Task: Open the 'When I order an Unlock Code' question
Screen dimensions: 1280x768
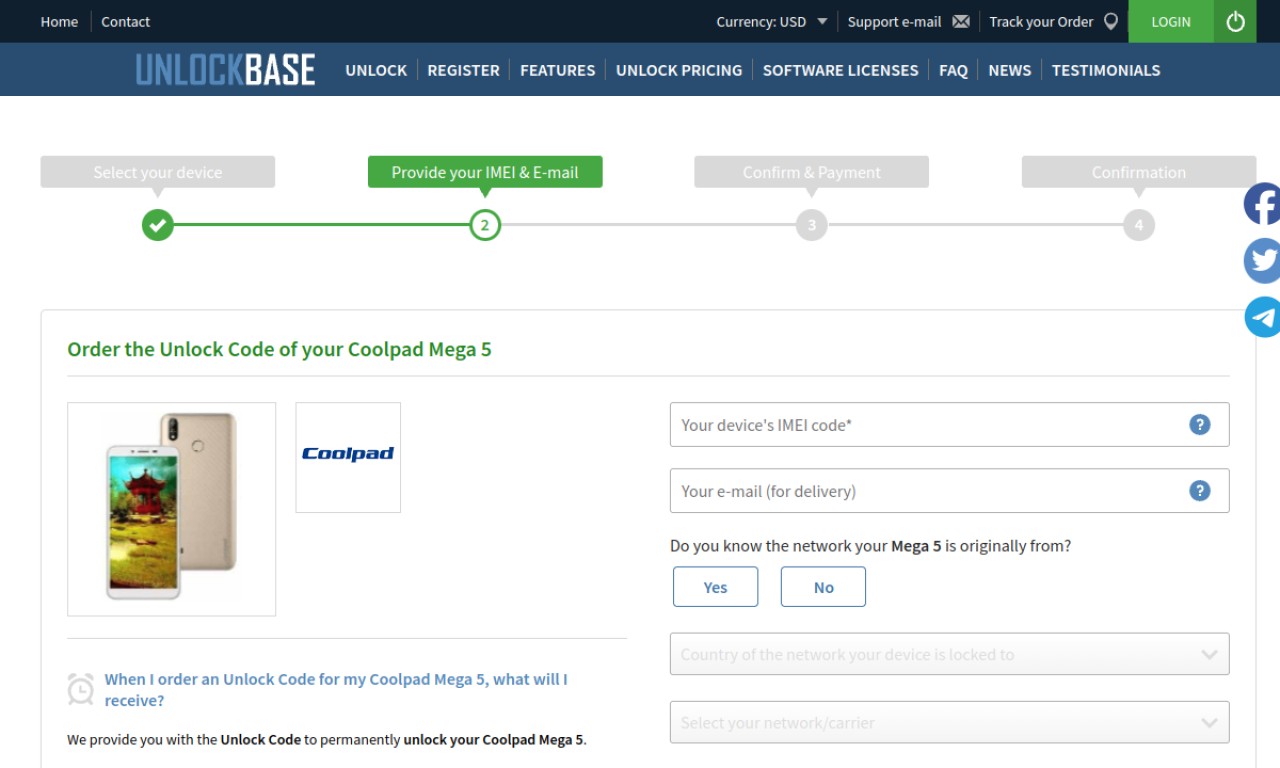Action: [336, 689]
